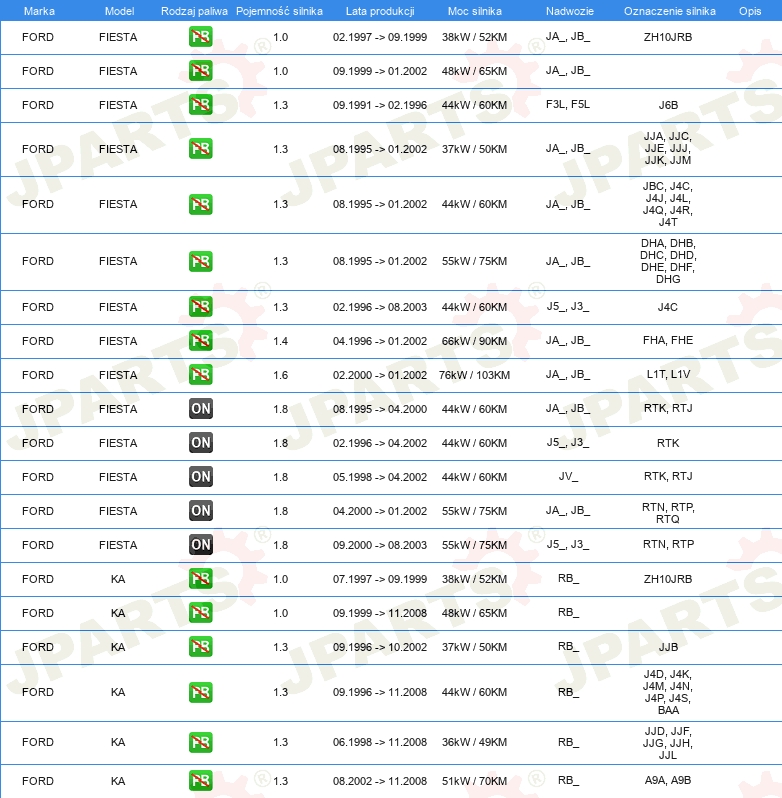Select the 09.2000 -> 08.2003 production date cell
782x798 pixels.
click(380, 545)
